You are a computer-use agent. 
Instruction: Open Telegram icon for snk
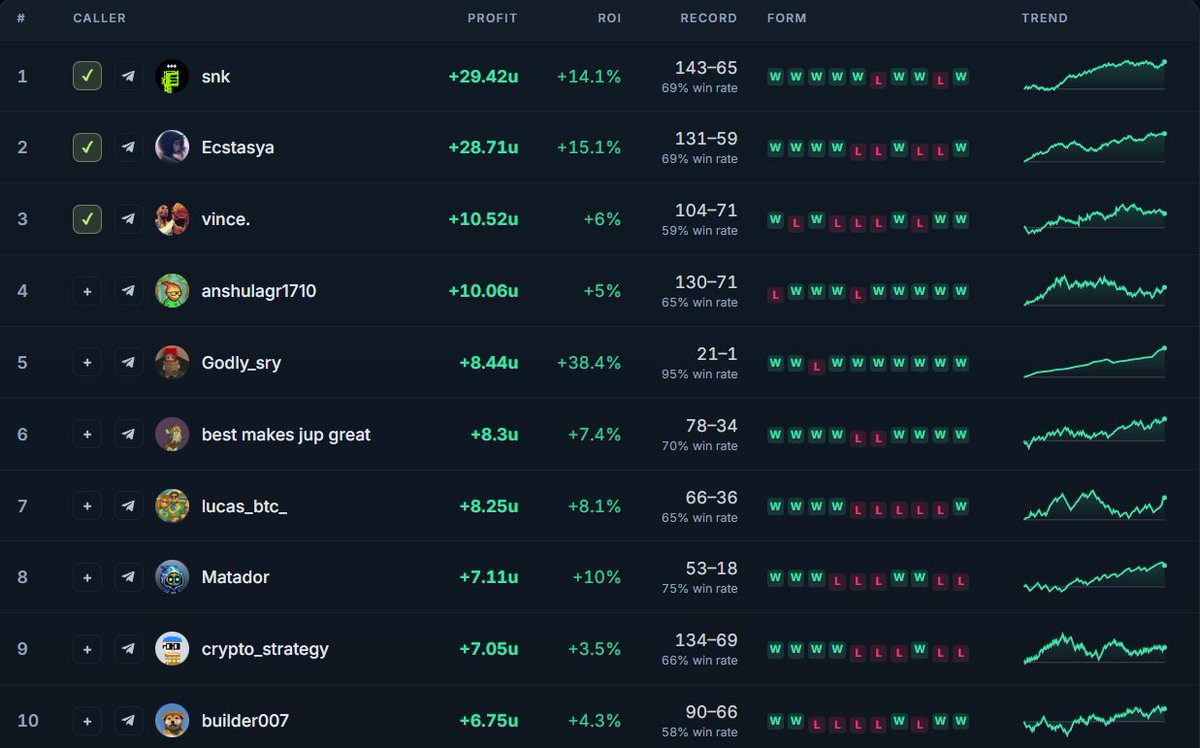pos(128,76)
